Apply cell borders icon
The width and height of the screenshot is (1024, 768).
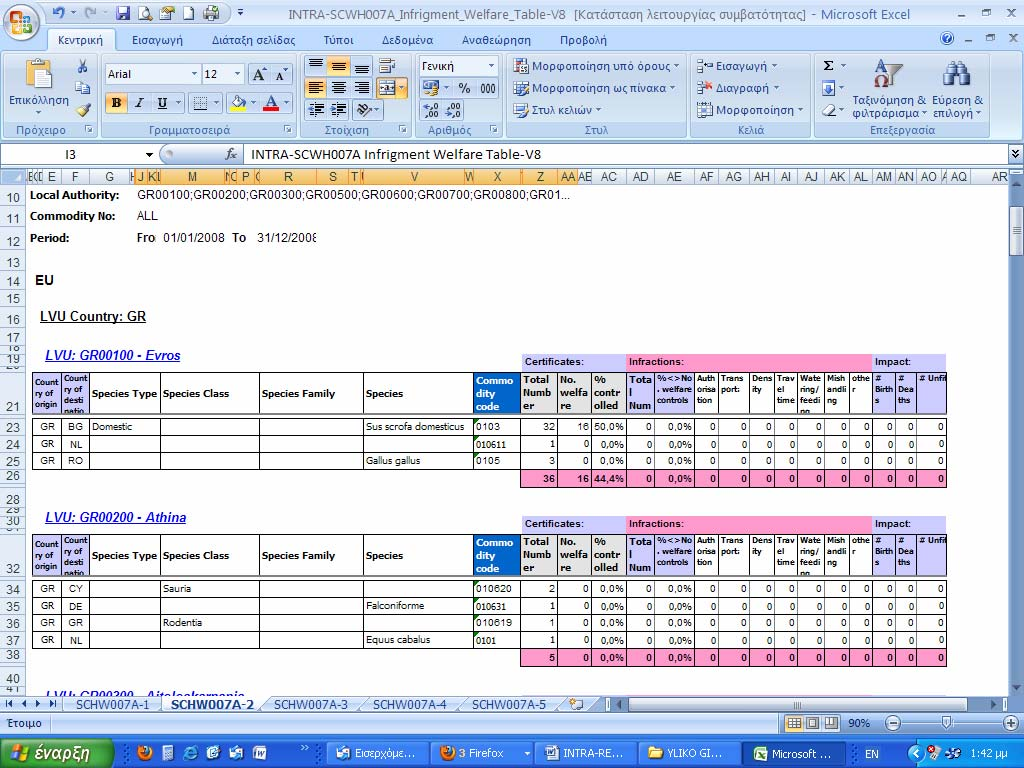tap(200, 103)
